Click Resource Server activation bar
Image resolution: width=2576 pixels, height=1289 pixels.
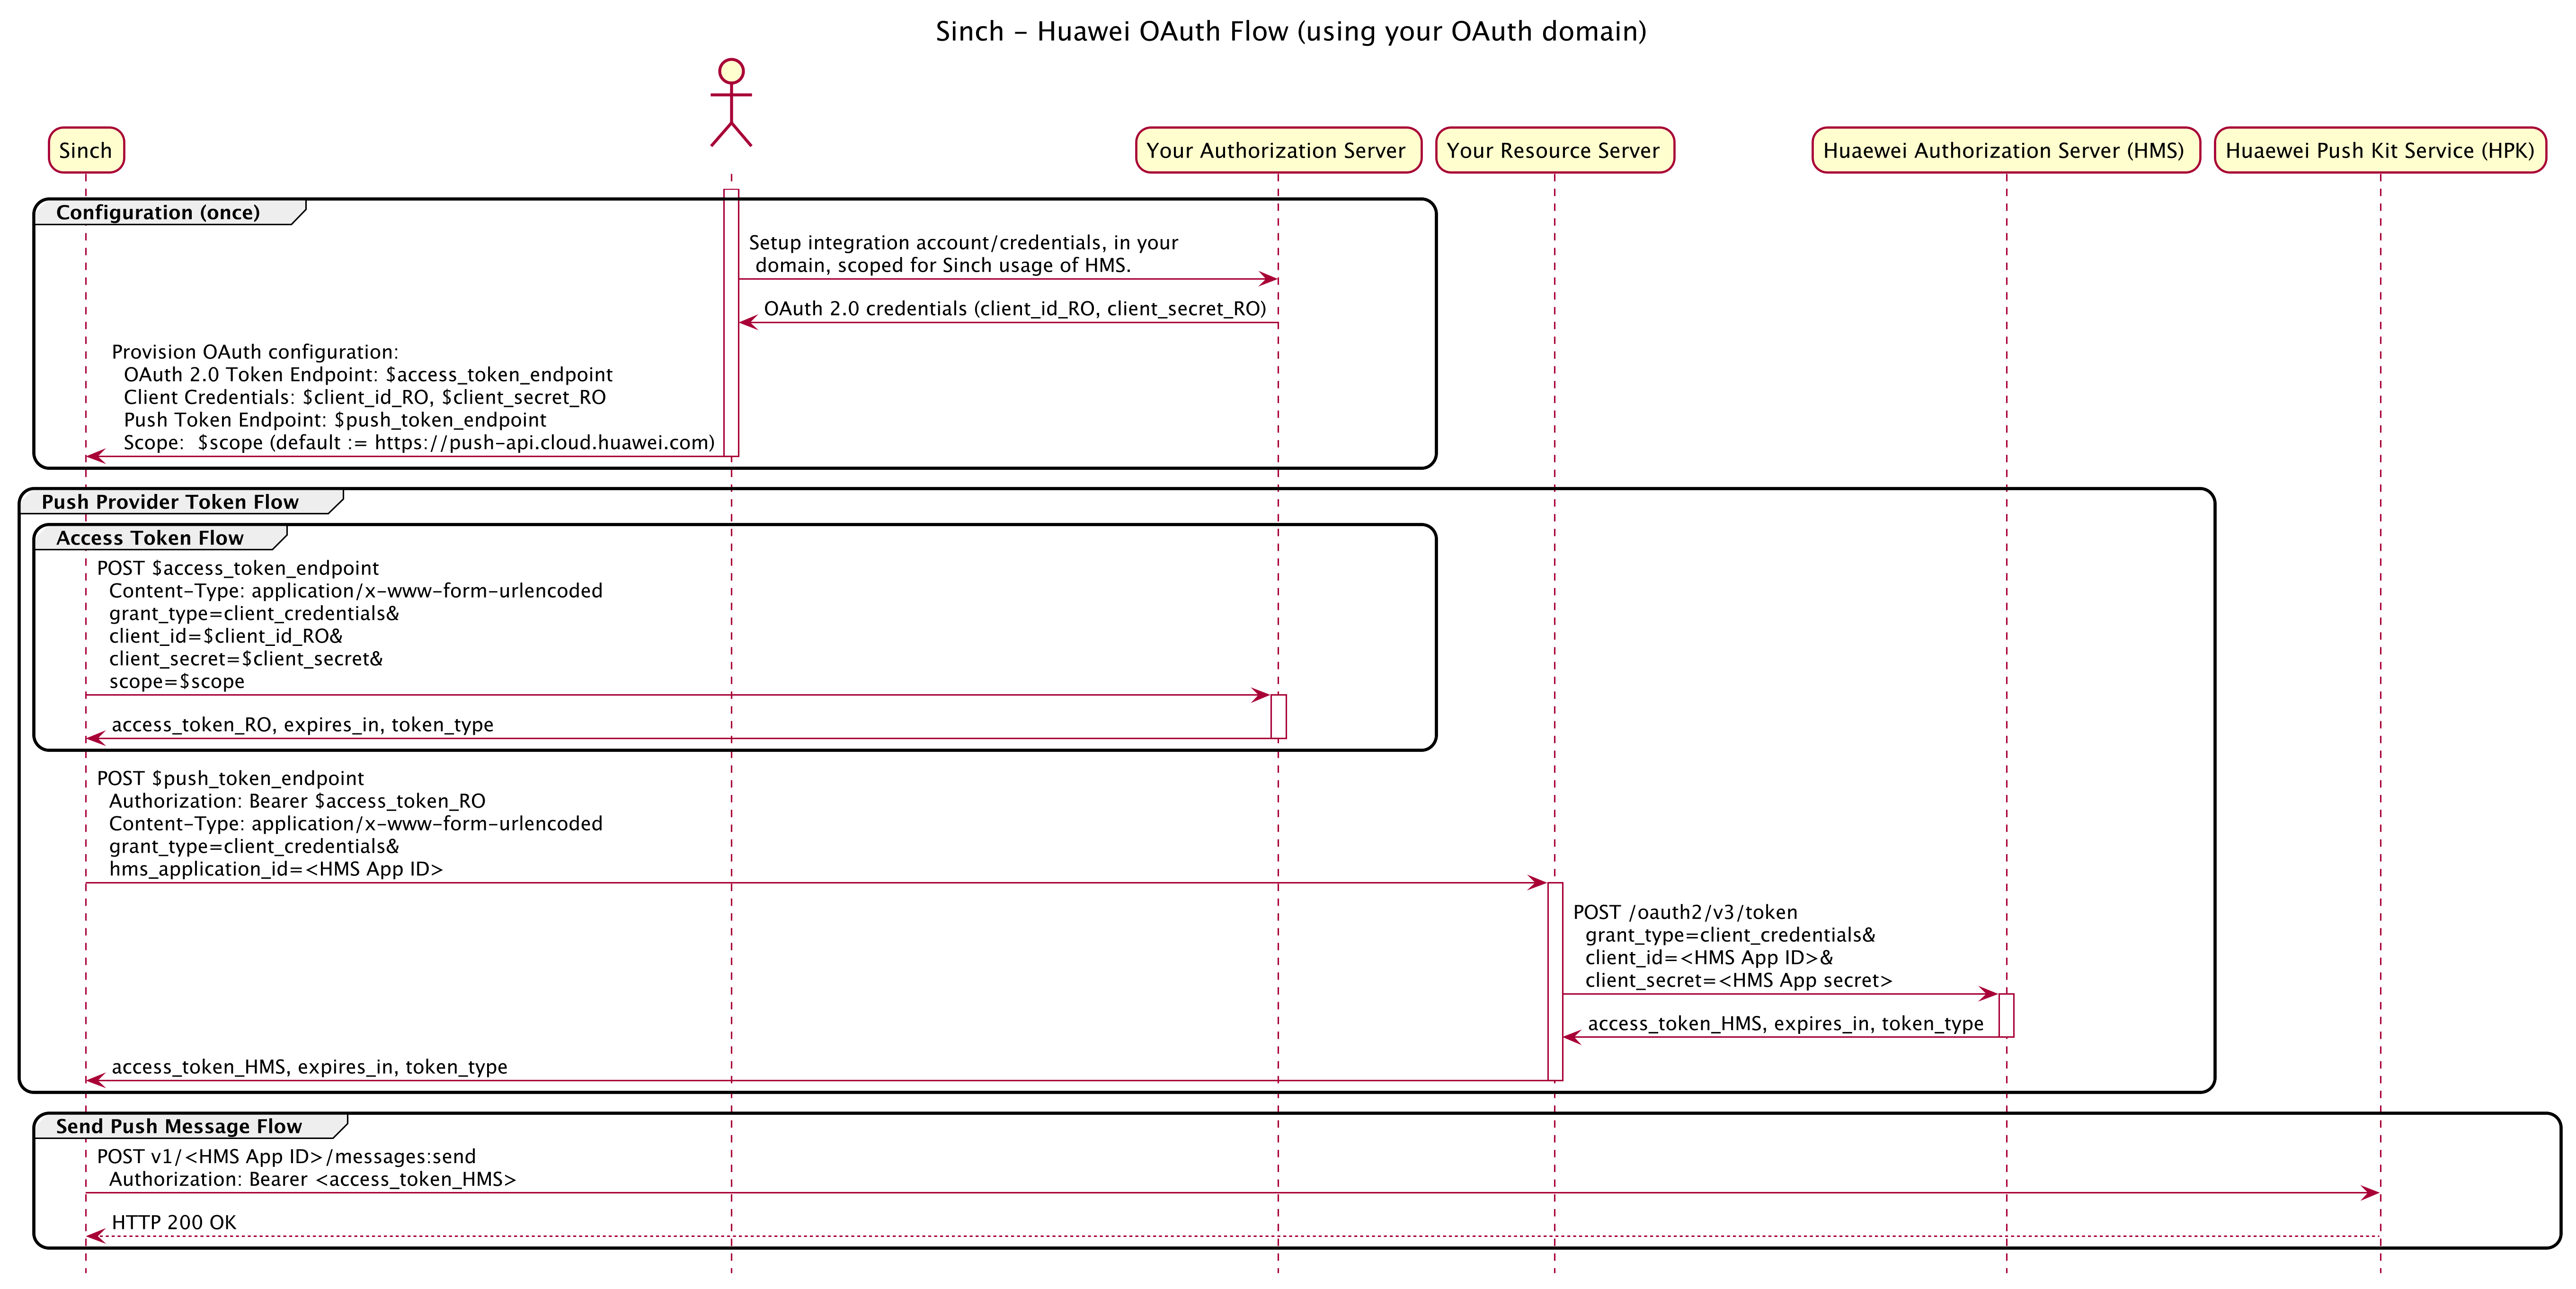coord(1555,980)
